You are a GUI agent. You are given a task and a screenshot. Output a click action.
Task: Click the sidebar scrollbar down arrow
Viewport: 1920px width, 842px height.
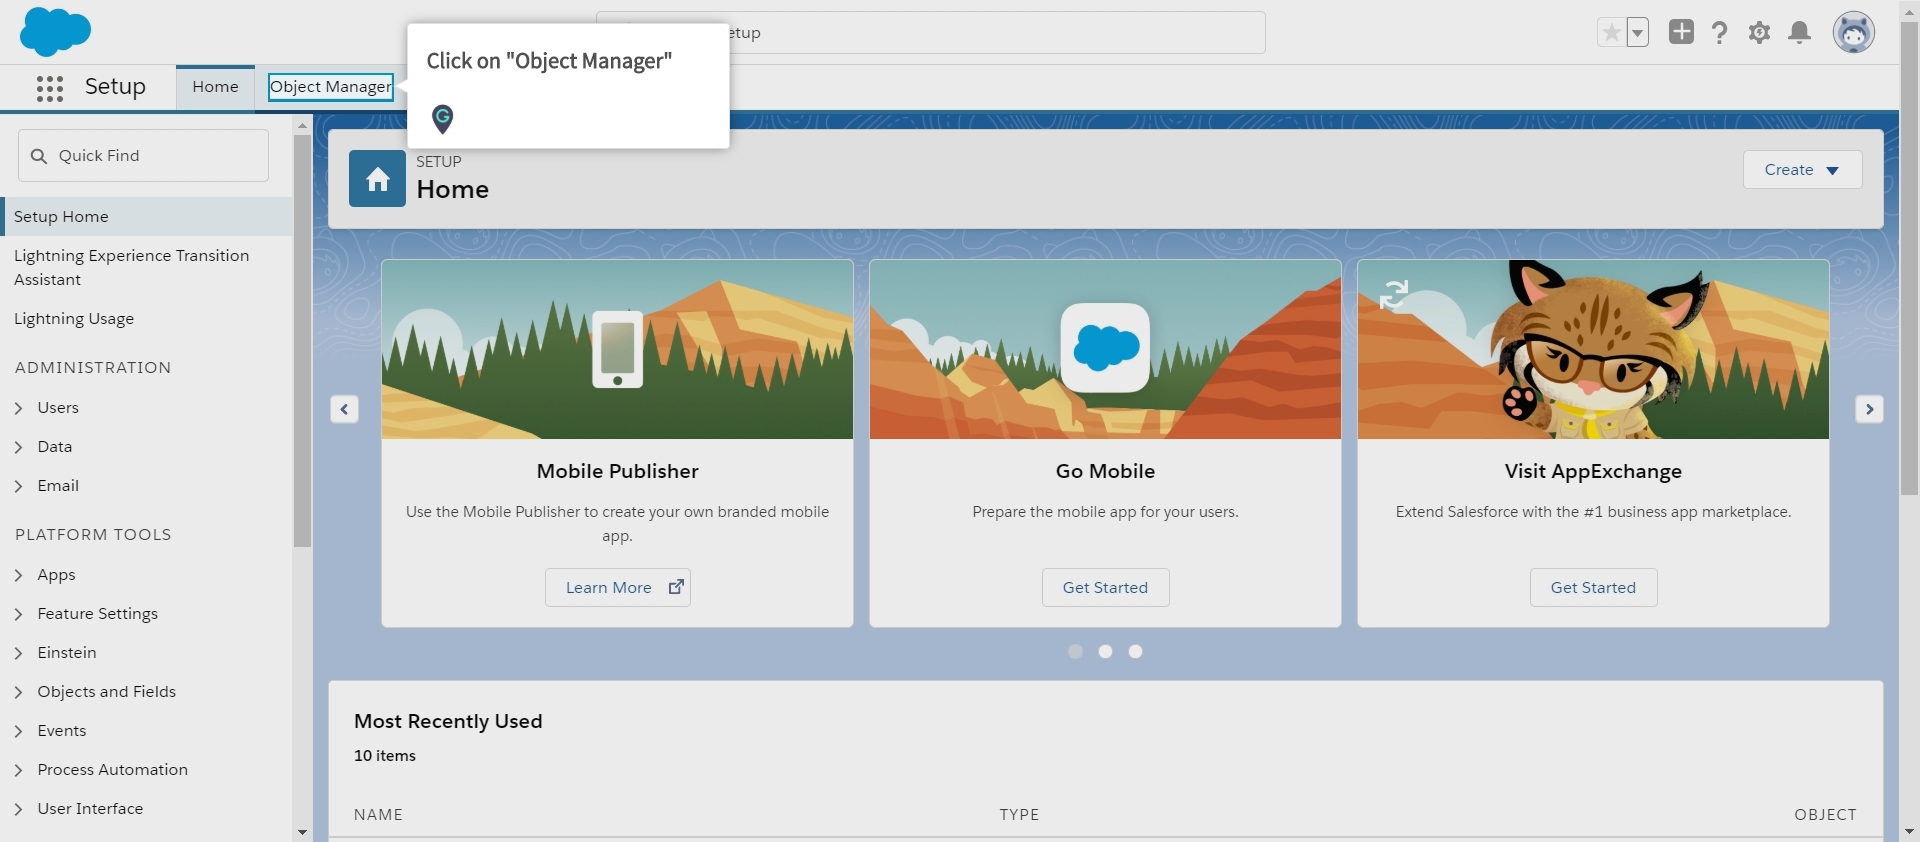pos(302,832)
